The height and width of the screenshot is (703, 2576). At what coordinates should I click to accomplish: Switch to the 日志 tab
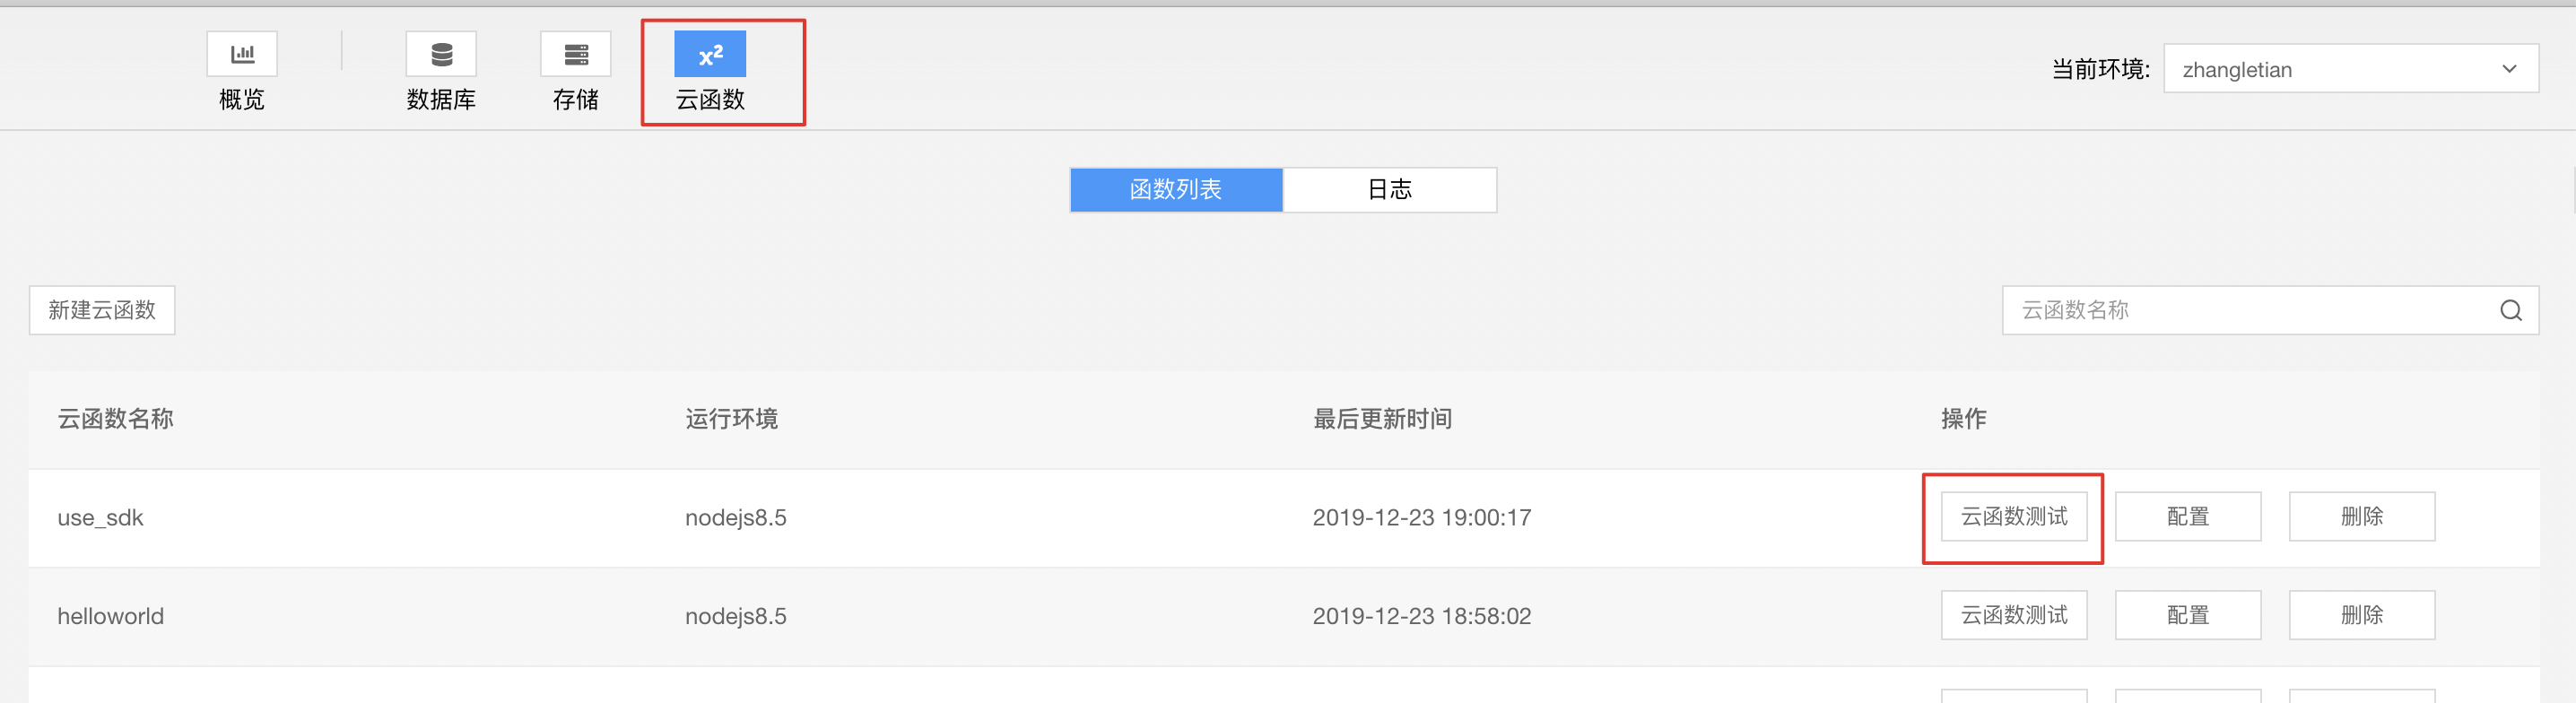[1390, 190]
